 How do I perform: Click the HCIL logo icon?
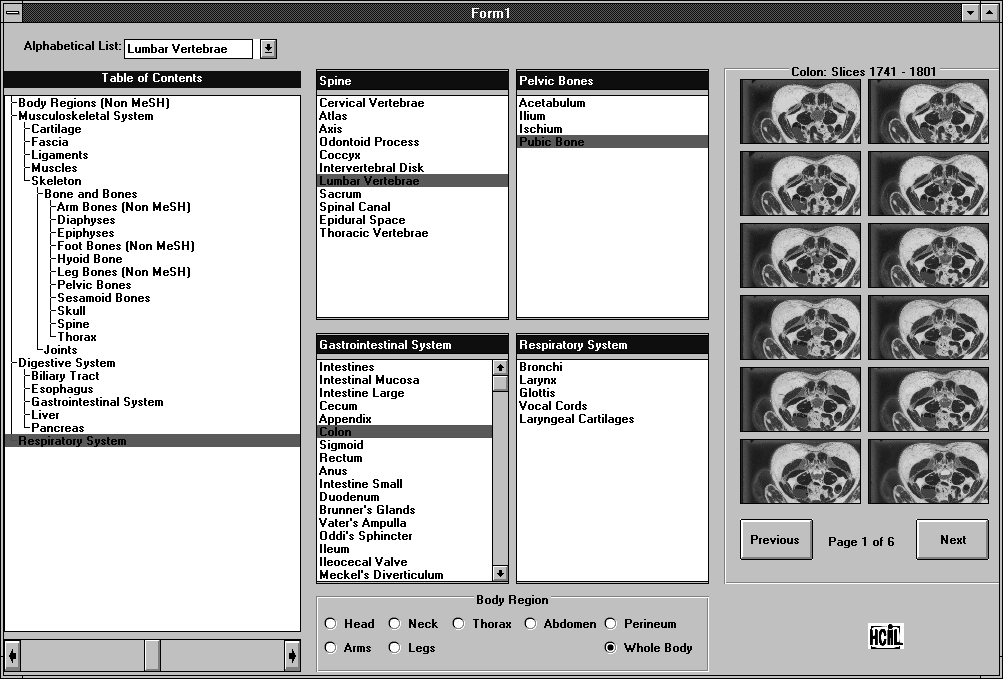tap(886, 636)
